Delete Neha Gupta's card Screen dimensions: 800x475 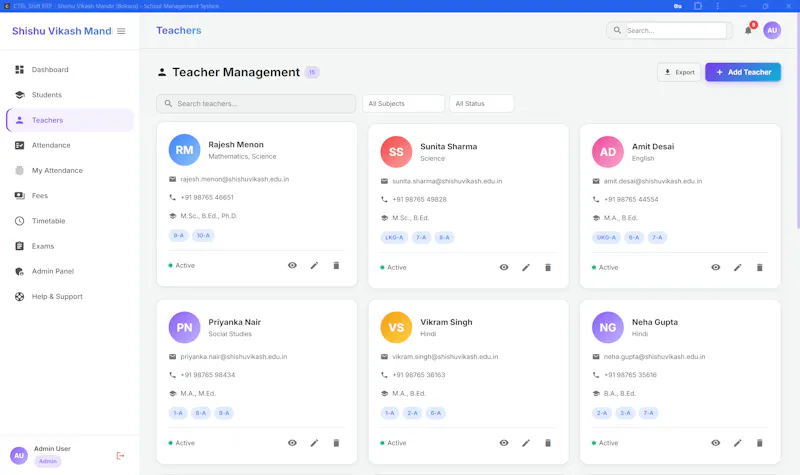tap(760, 443)
